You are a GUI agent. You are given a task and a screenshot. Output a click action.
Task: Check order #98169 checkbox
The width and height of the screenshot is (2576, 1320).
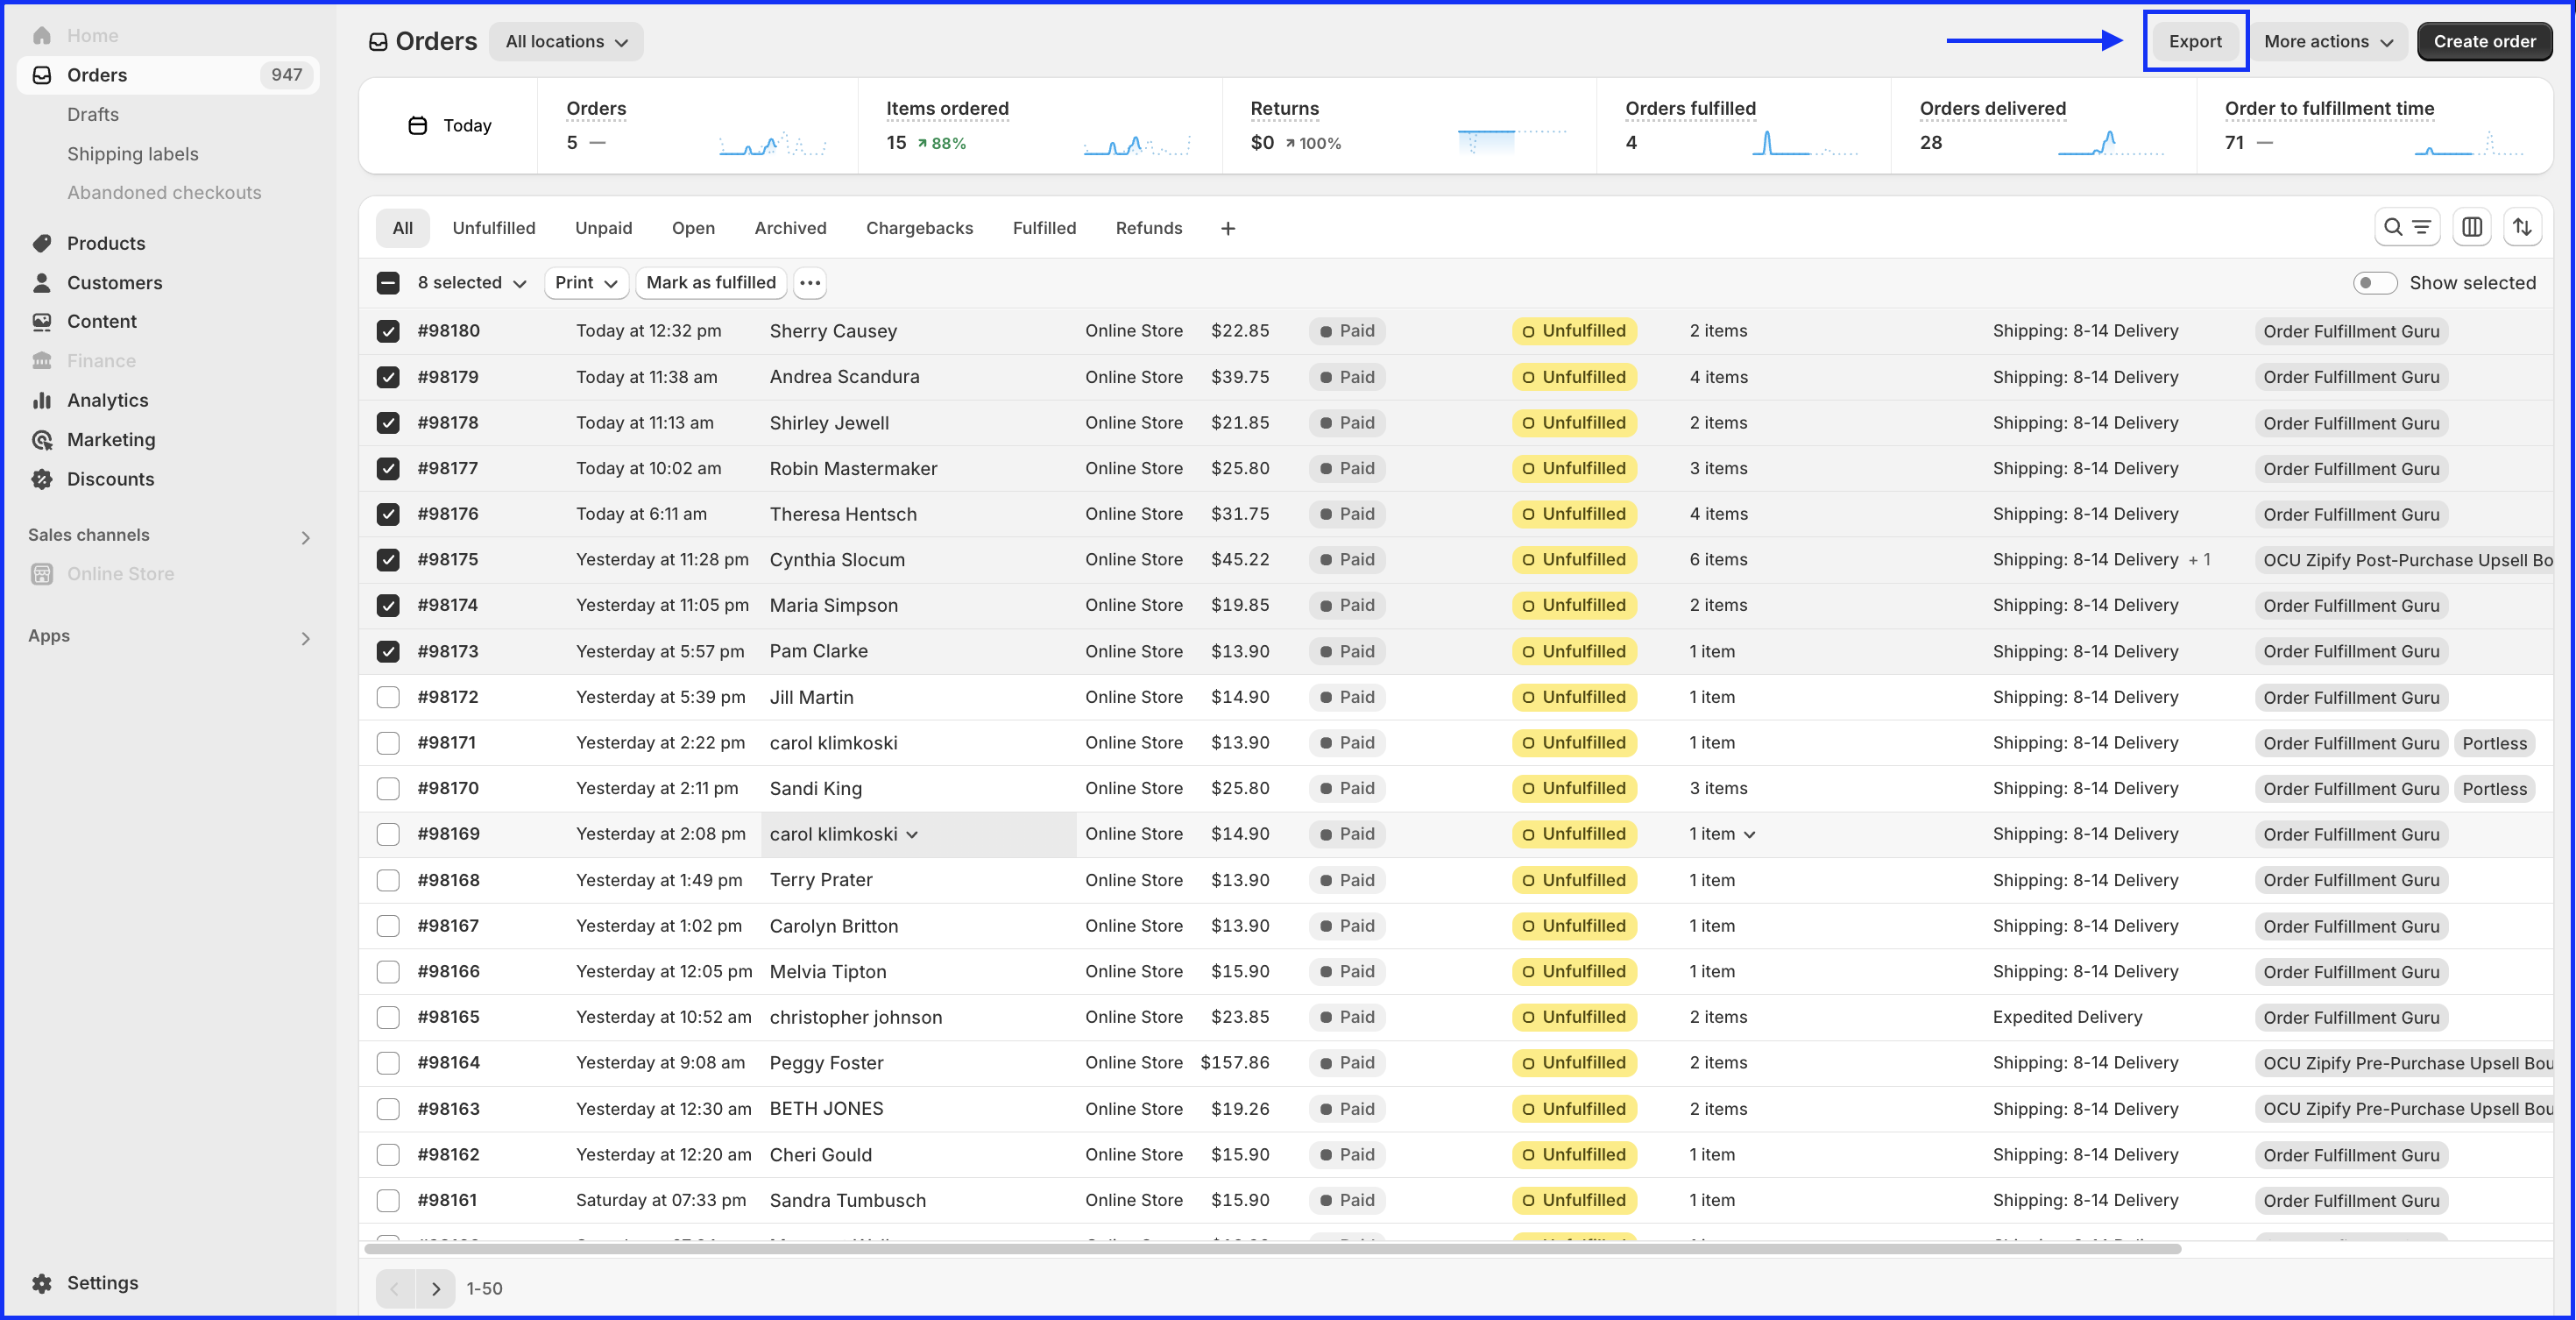tap(388, 834)
